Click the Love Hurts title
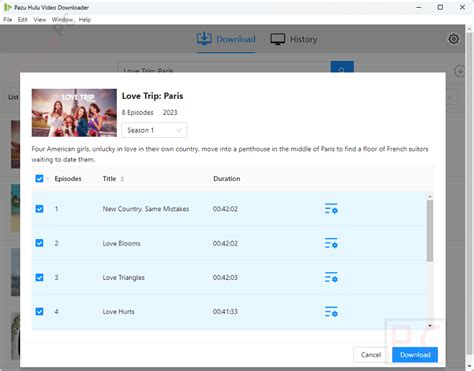 click(118, 312)
